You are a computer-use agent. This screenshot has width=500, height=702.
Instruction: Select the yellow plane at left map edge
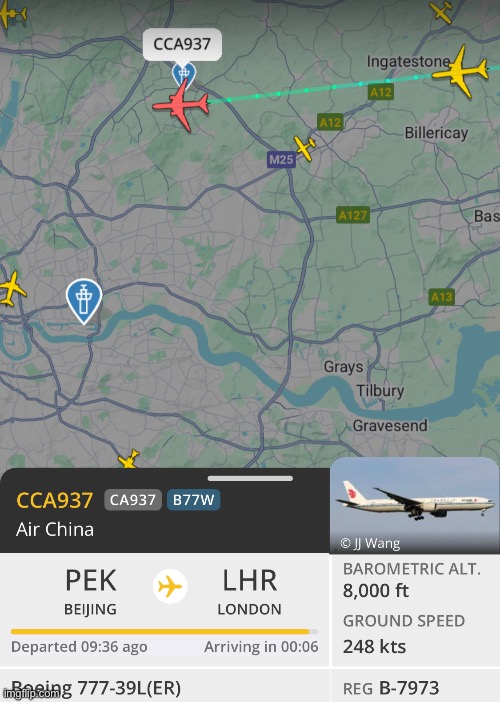point(11,289)
